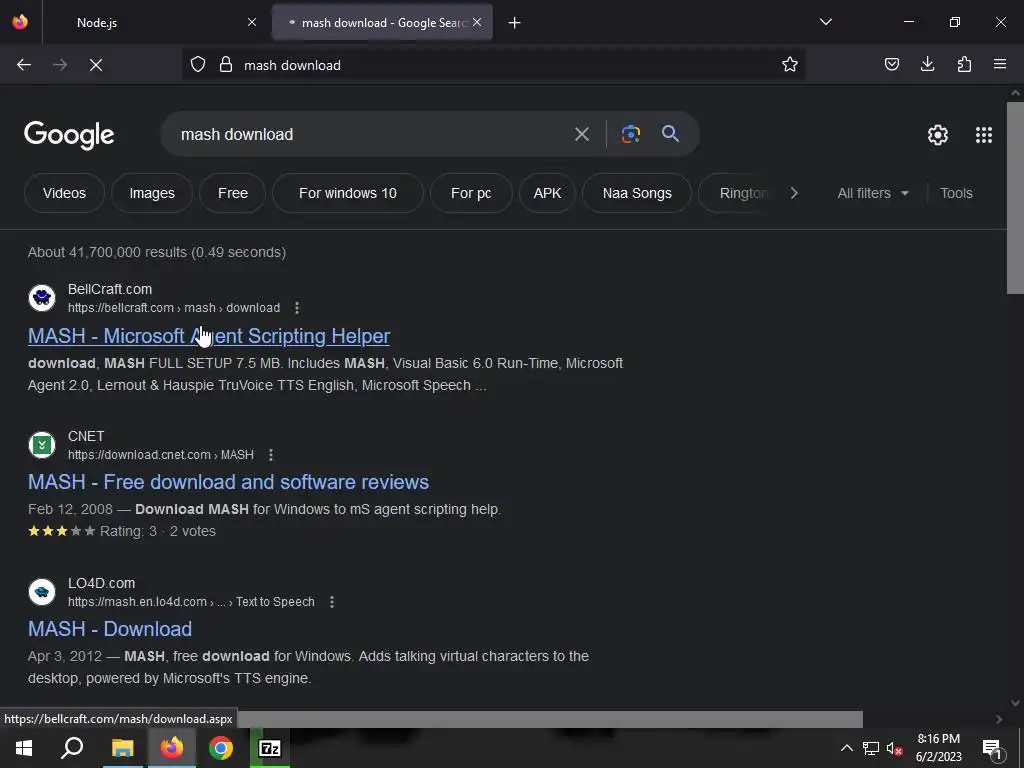Click the CNET site name

(x=86, y=436)
